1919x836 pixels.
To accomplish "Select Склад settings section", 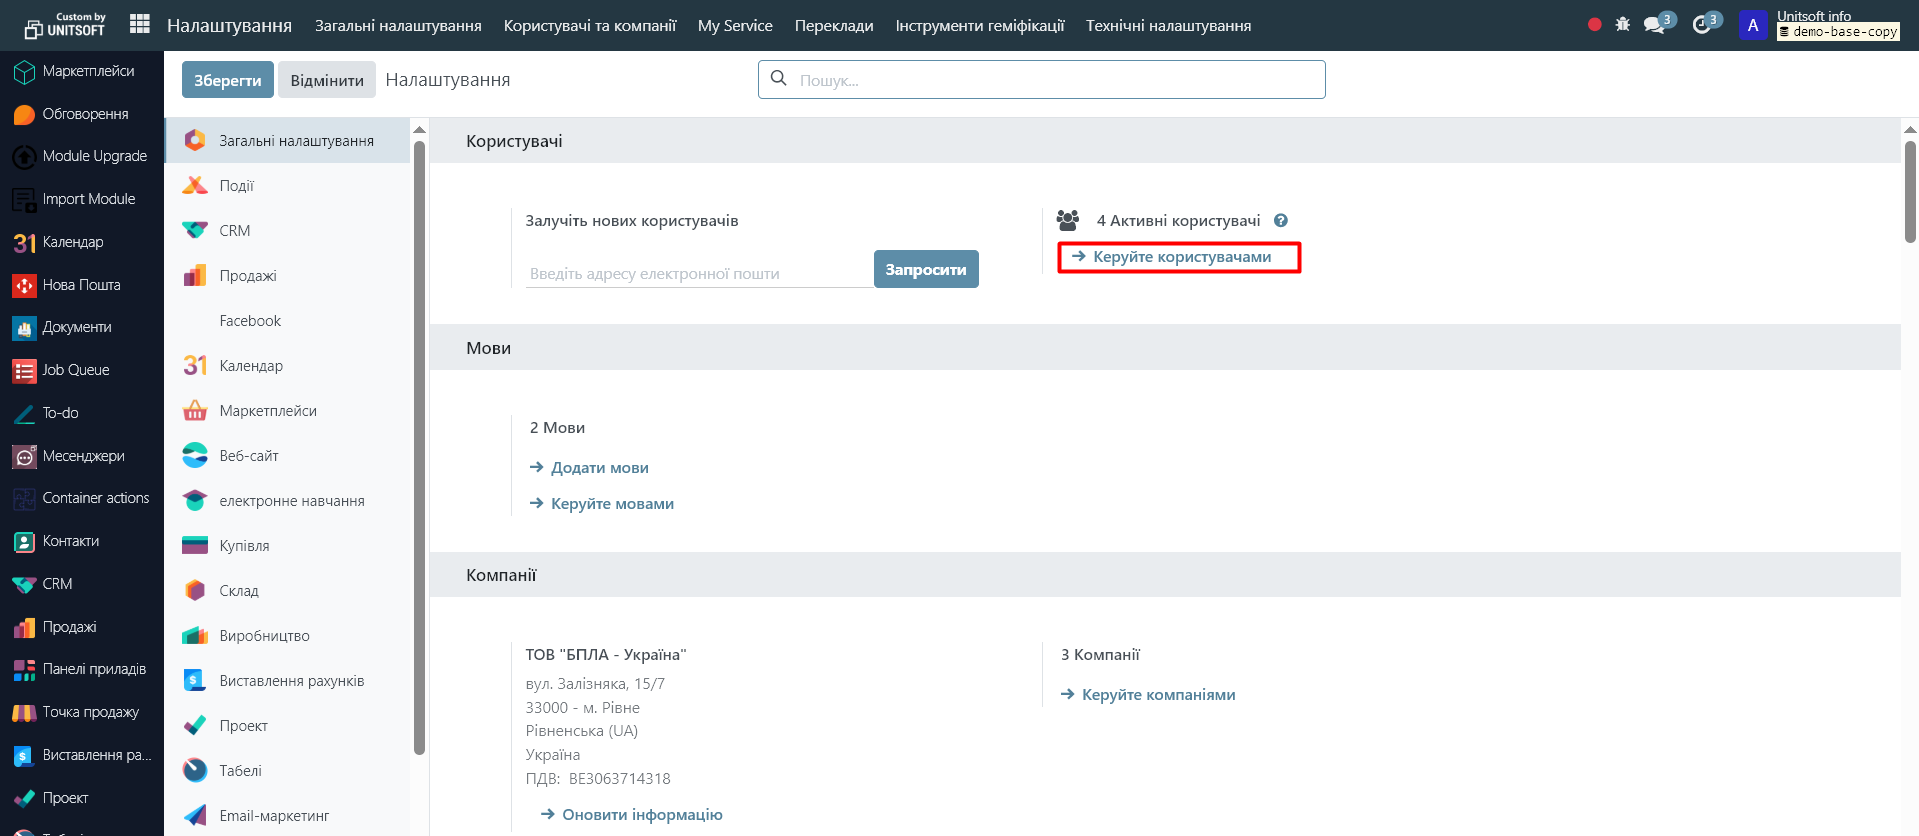I will [x=239, y=591].
